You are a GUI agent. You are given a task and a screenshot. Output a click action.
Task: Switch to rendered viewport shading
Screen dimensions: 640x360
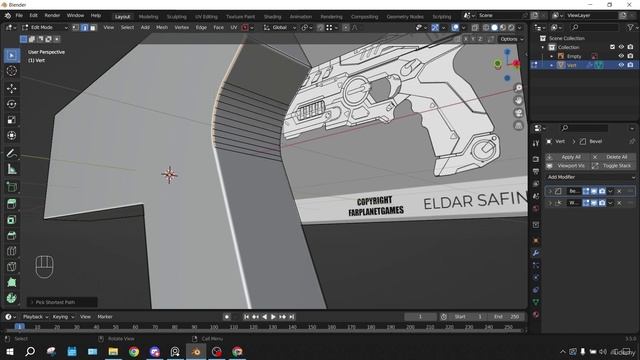[511, 27]
